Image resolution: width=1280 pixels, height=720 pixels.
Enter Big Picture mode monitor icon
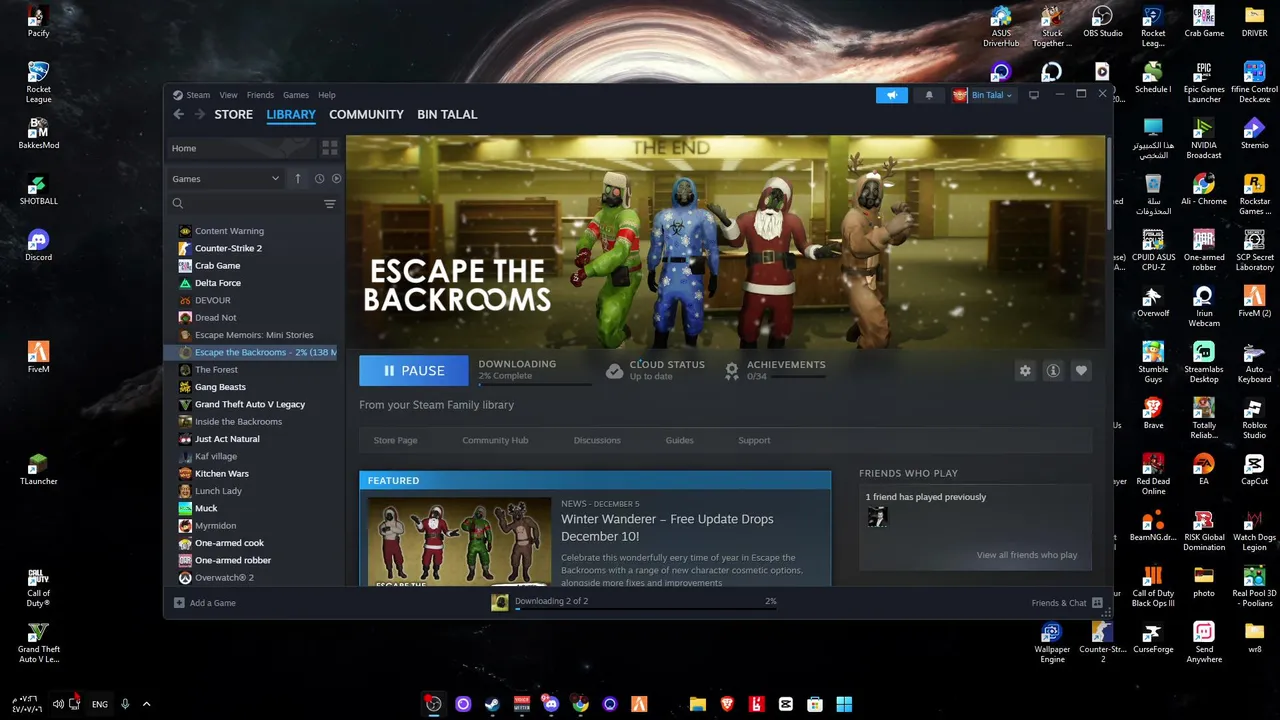click(1034, 95)
